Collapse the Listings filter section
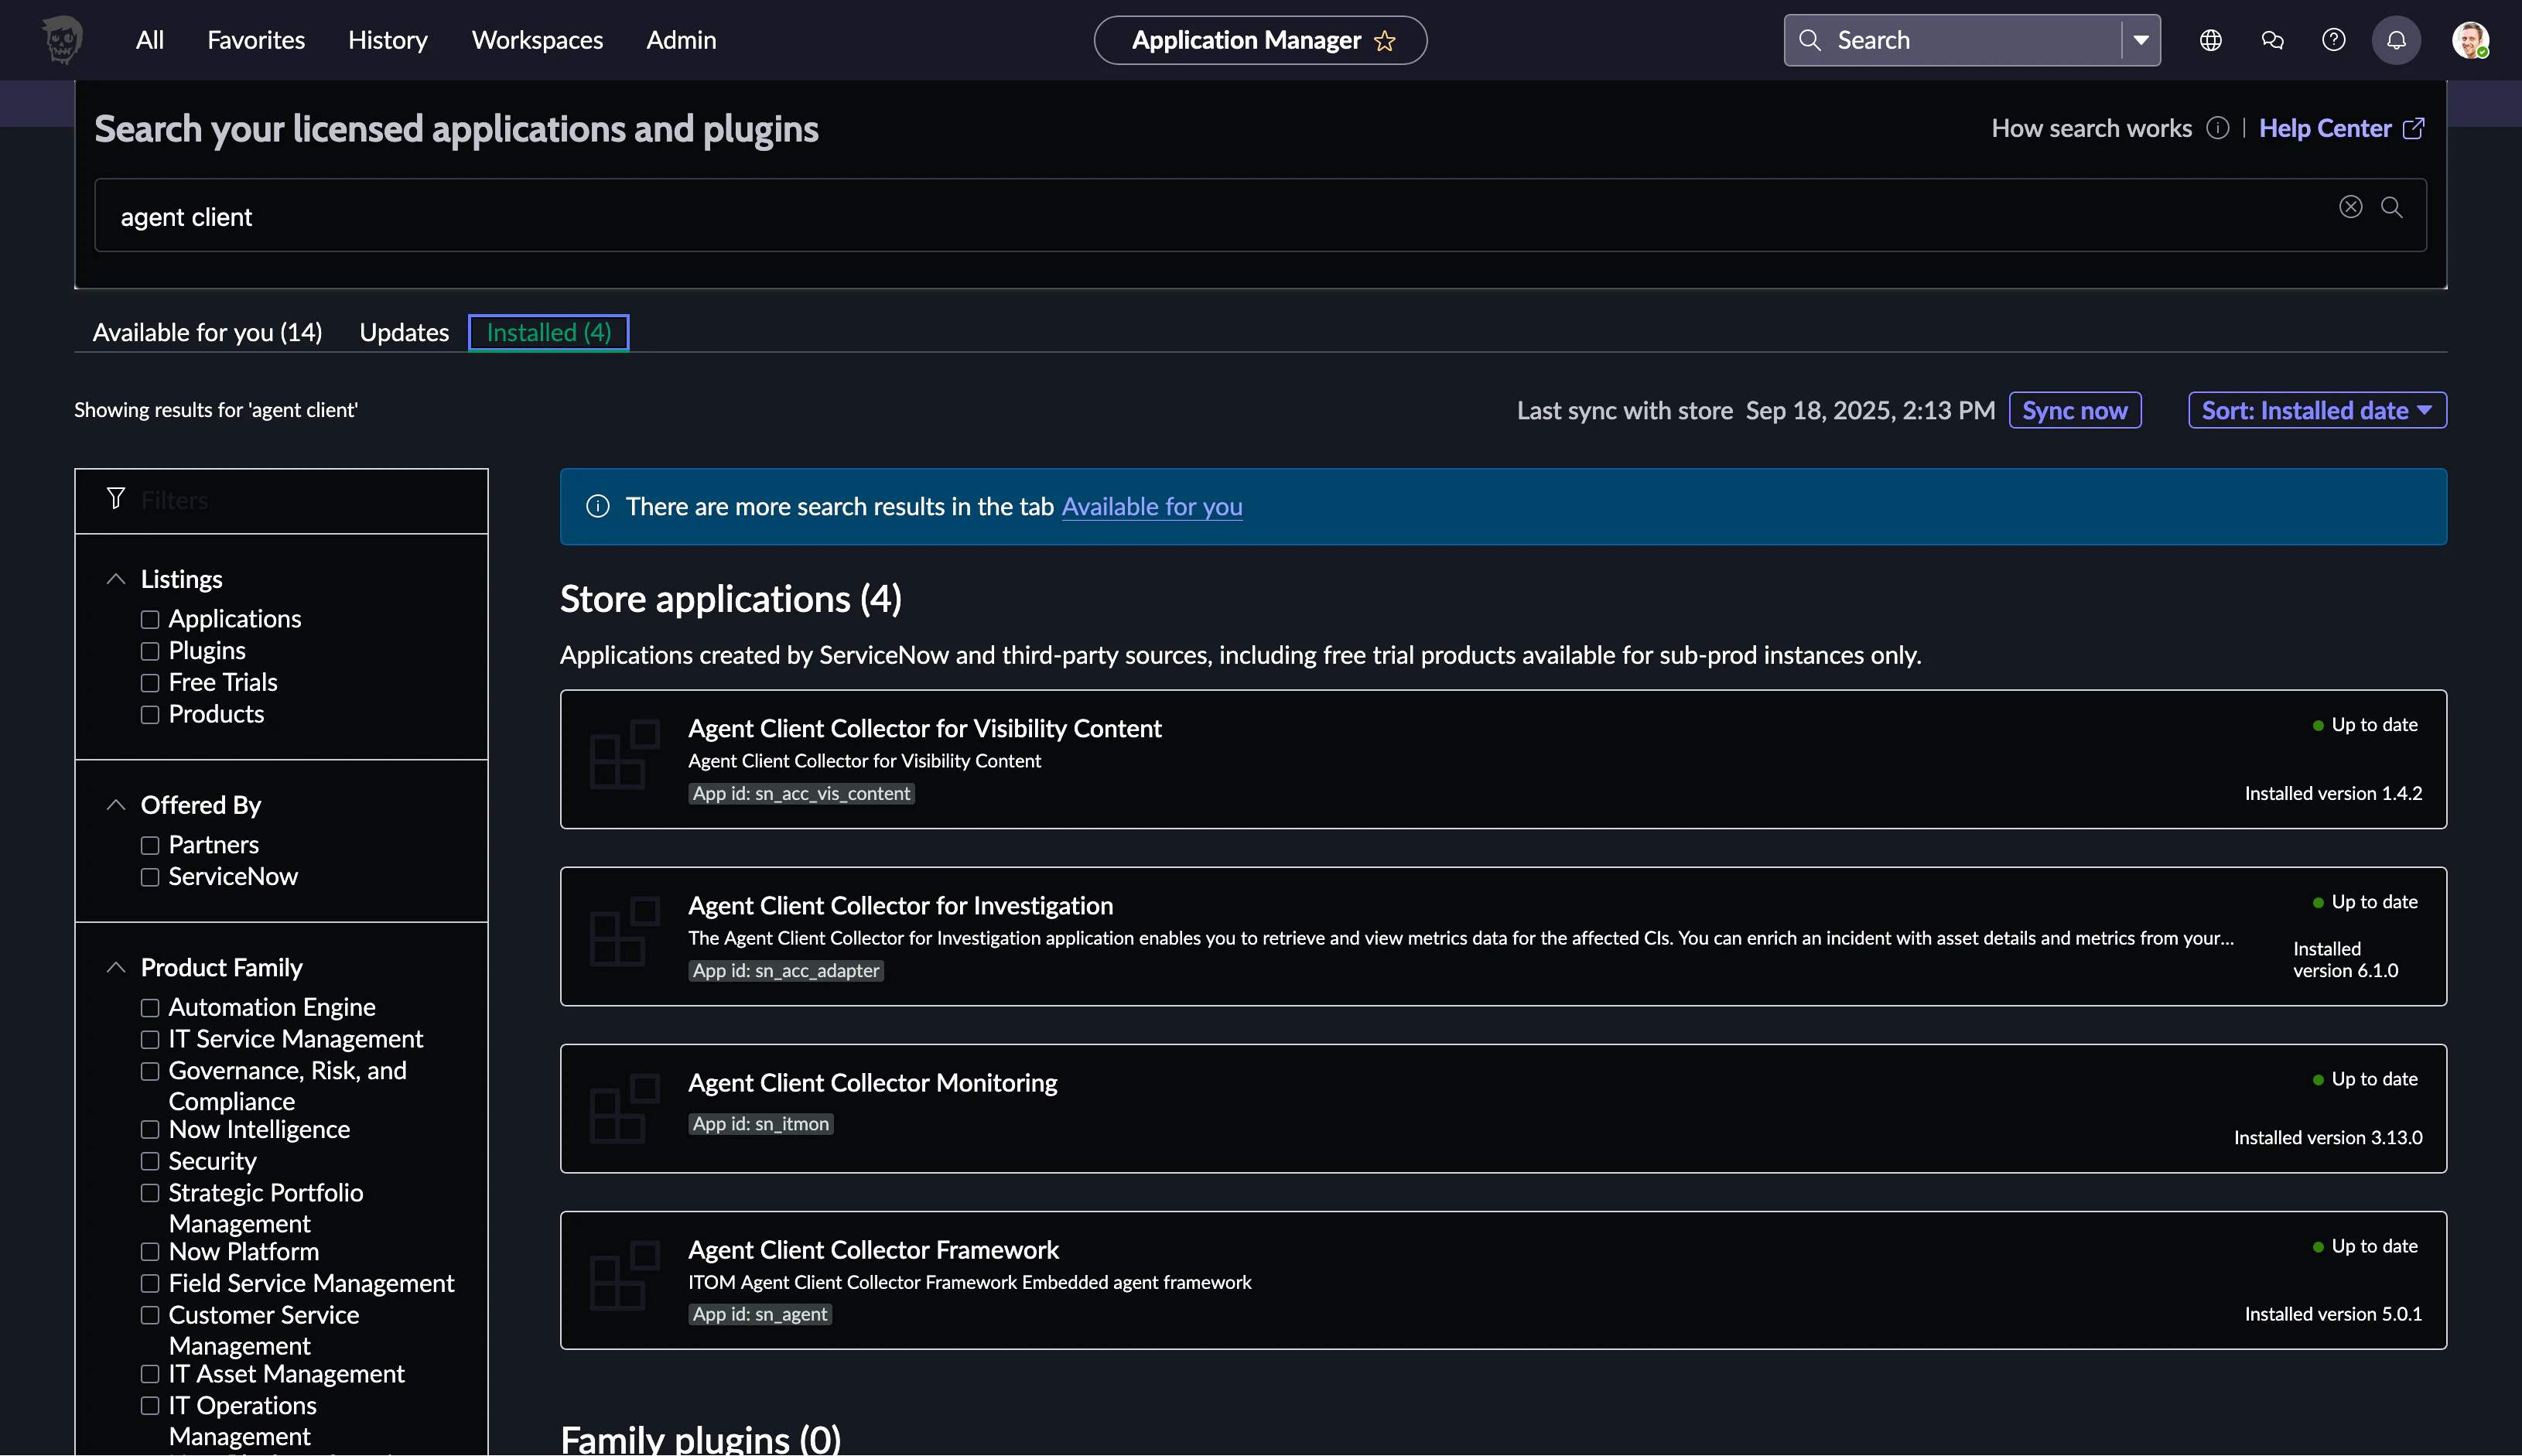Screen dimensions: 2522x1456 pyautogui.click(x=116, y=579)
